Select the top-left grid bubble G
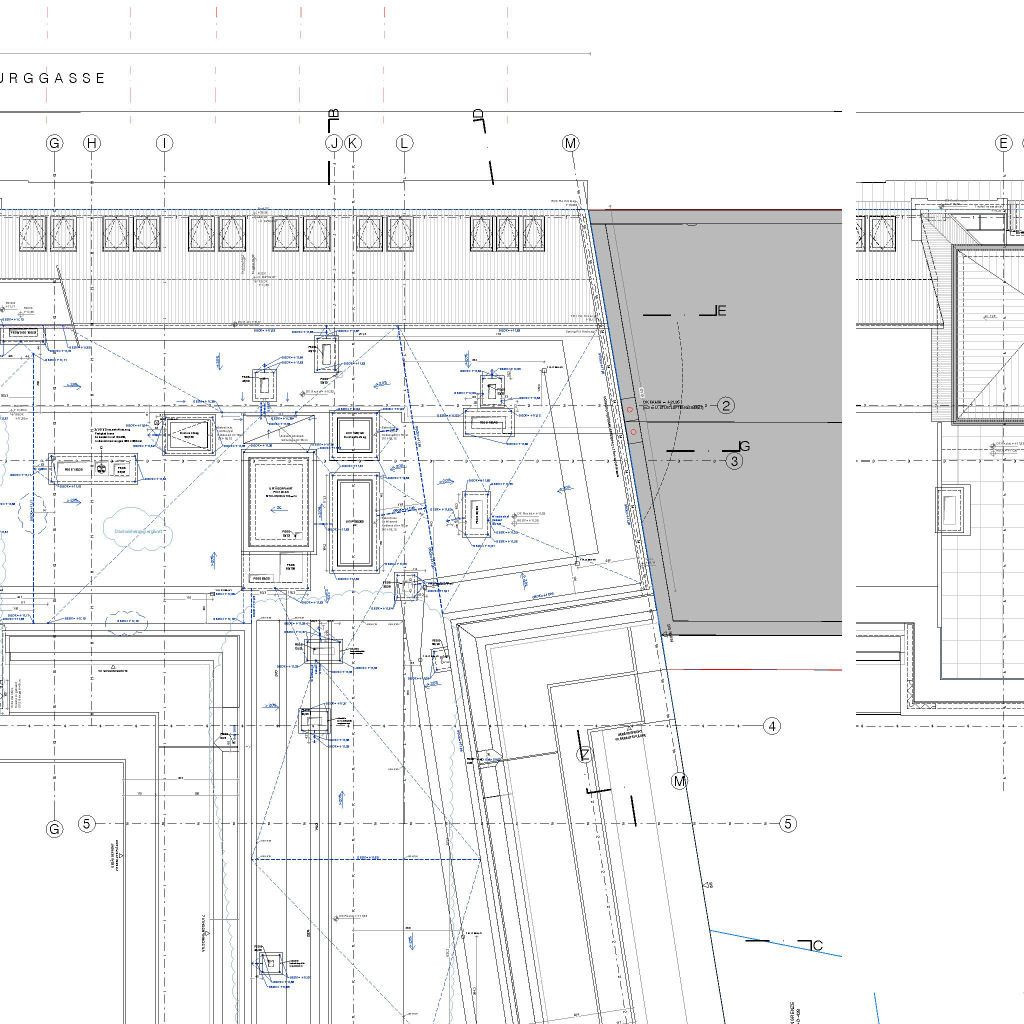This screenshot has height=1024, width=1024. [x=55, y=143]
